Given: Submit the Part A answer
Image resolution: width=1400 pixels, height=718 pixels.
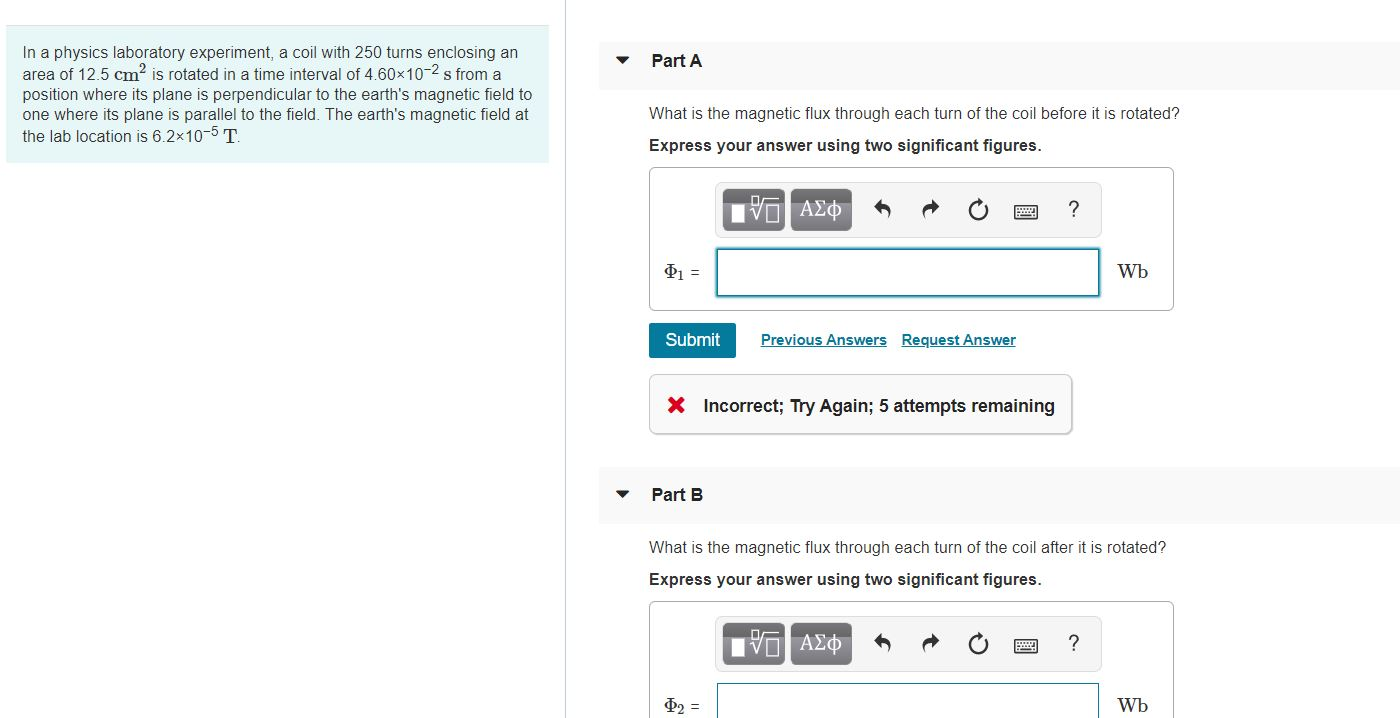Looking at the screenshot, I should point(692,340).
